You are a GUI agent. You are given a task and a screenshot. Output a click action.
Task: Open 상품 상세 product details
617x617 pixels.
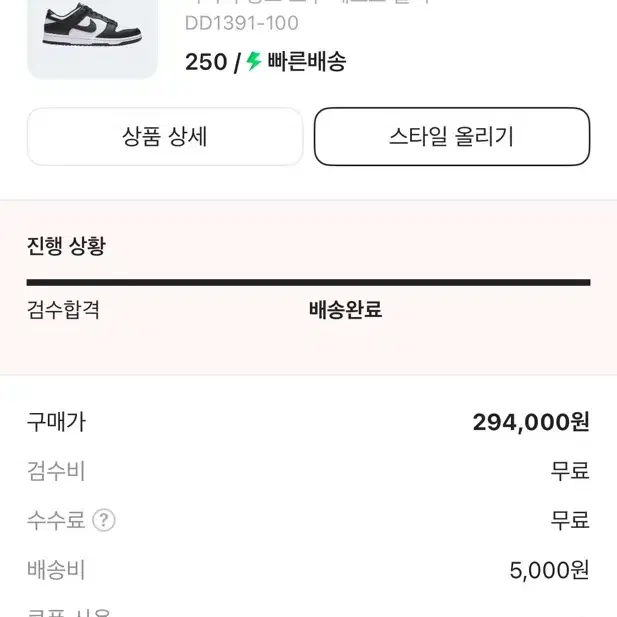pos(165,137)
